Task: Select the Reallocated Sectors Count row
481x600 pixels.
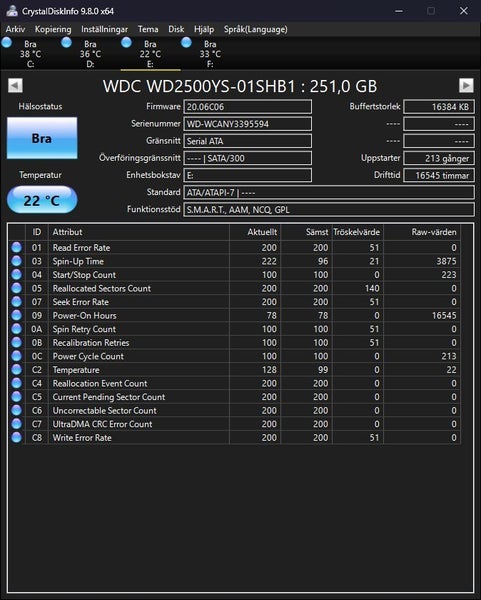Action: pos(234,288)
